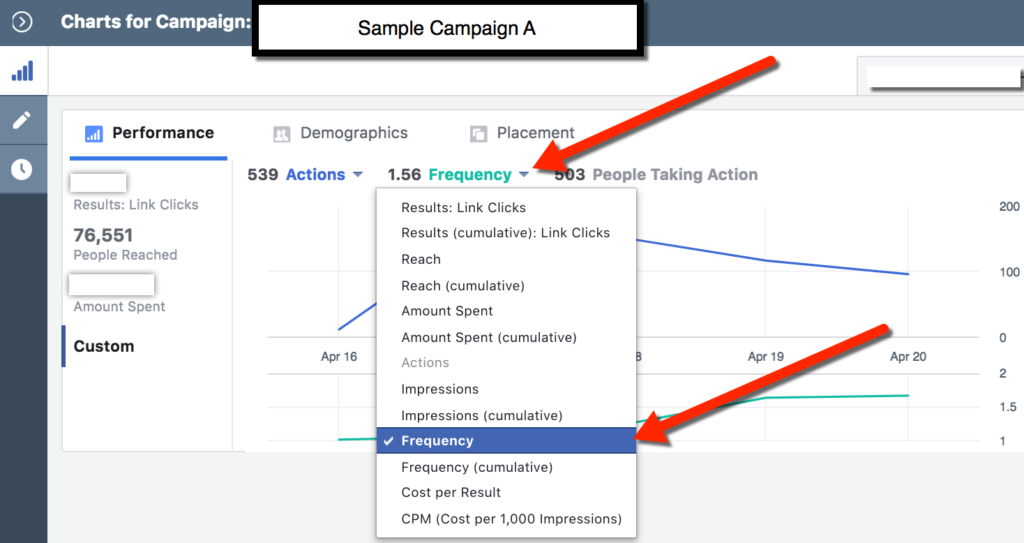Click the clock history sidebar icon
This screenshot has width=1024, height=543.
pyautogui.click(x=22, y=169)
